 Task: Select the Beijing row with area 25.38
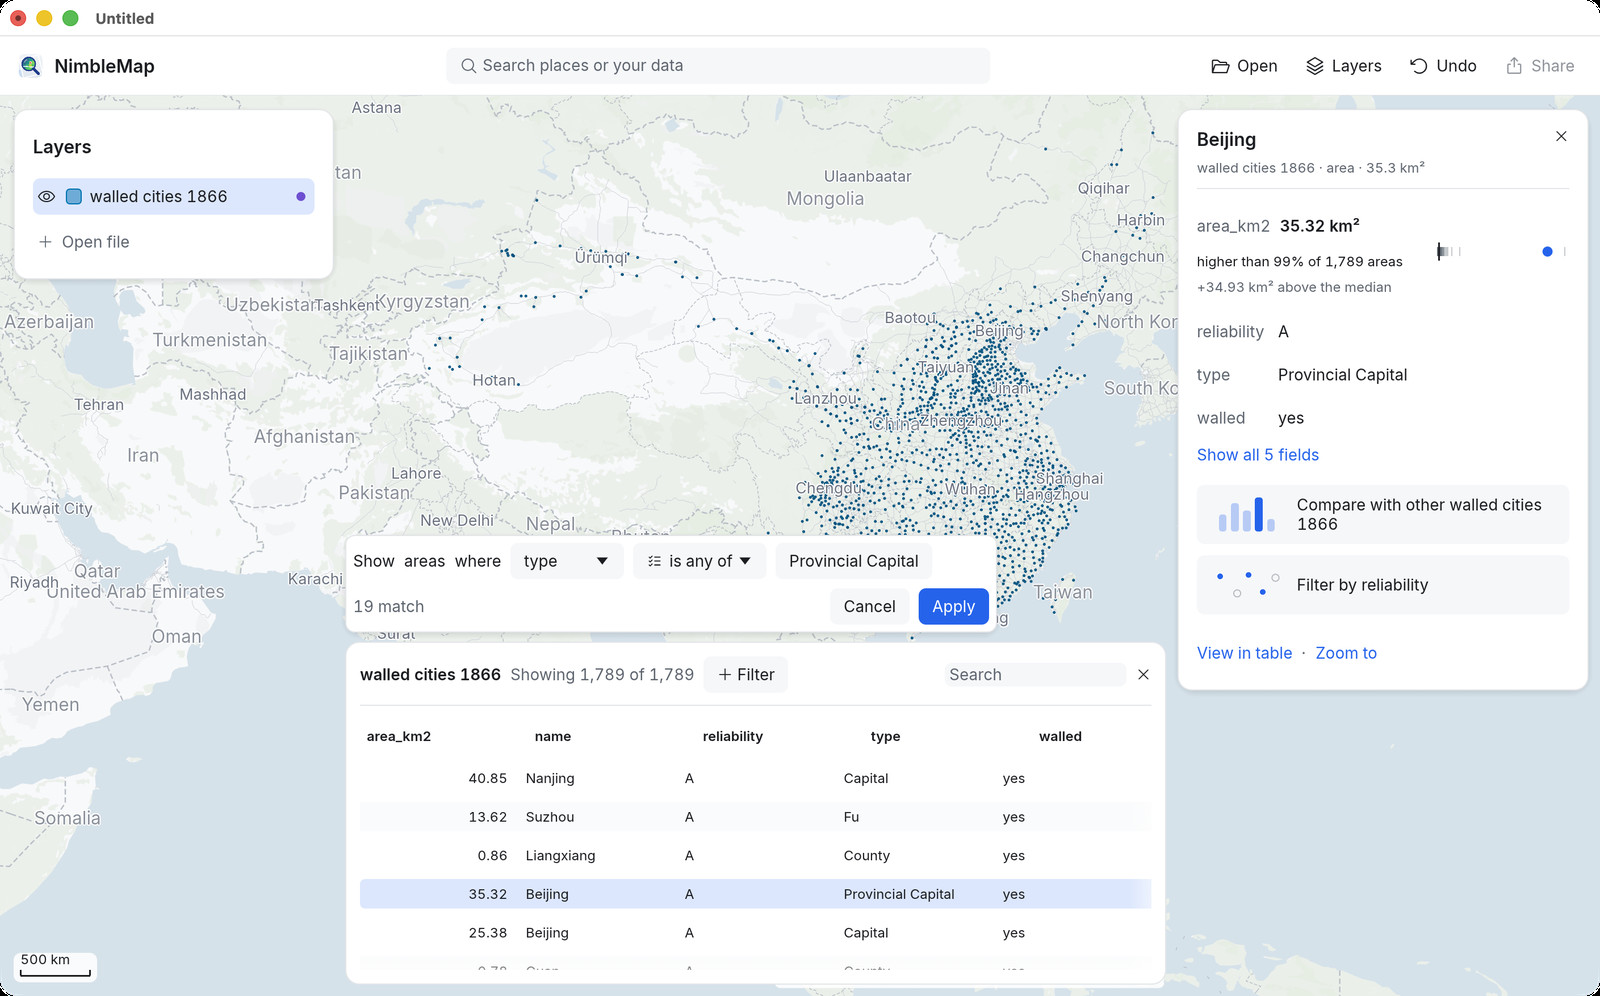(756, 933)
